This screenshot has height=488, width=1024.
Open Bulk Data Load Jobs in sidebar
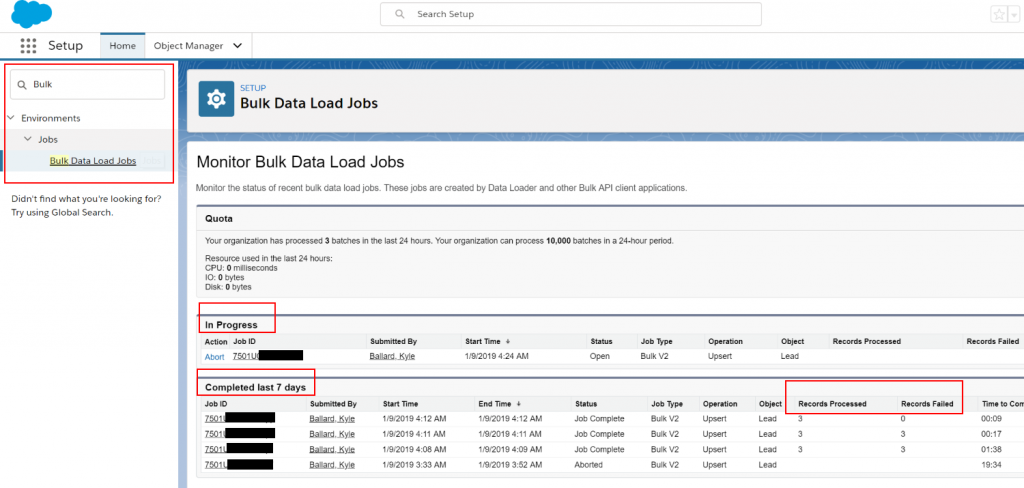93,161
